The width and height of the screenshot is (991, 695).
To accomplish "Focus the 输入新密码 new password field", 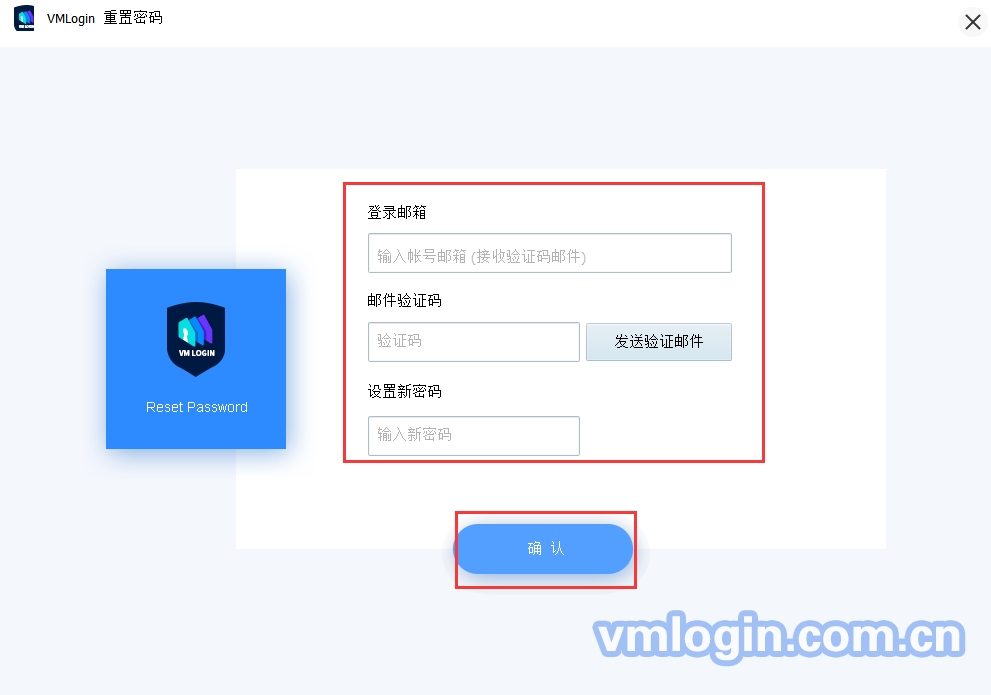I will click(x=473, y=435).
